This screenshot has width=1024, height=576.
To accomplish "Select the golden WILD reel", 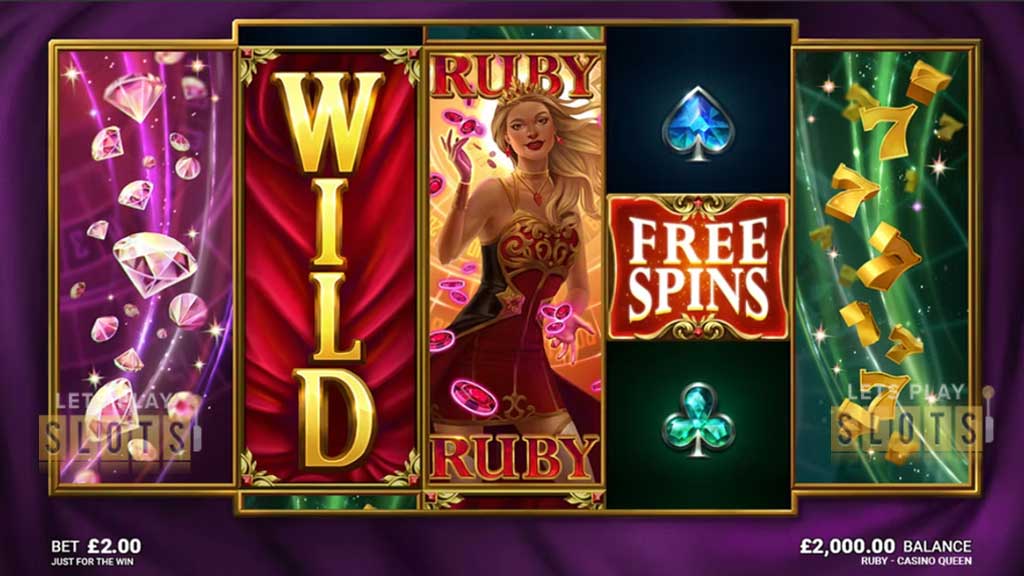I will pos(328,268).
